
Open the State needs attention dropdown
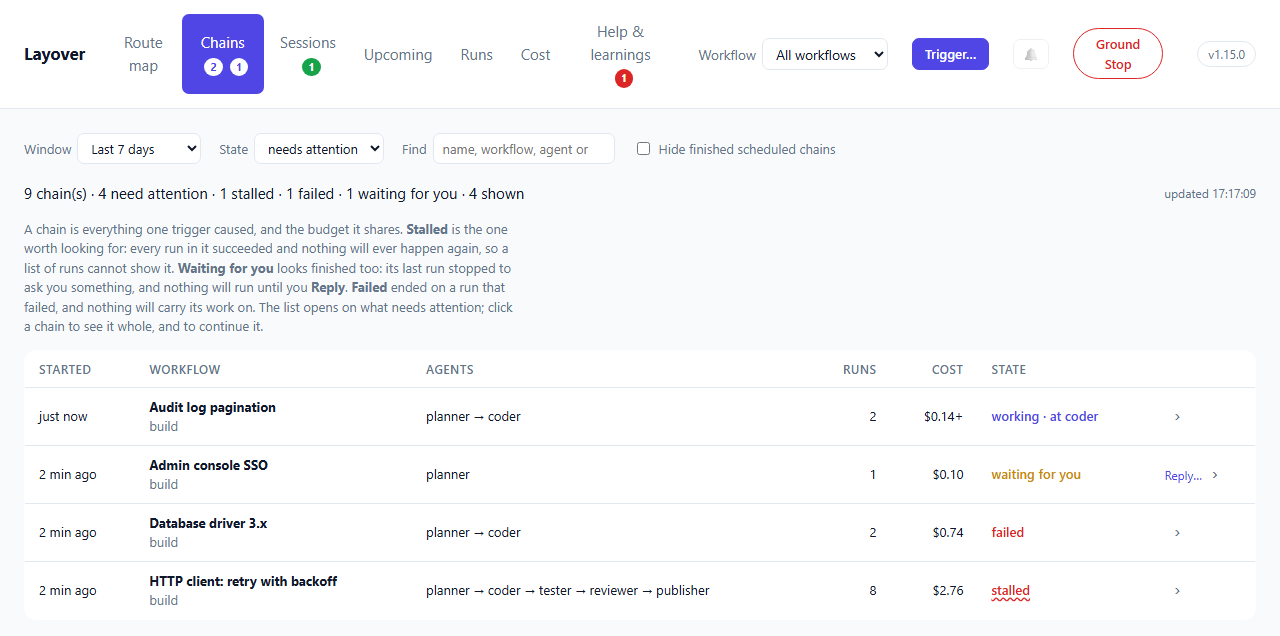point(319,149)
